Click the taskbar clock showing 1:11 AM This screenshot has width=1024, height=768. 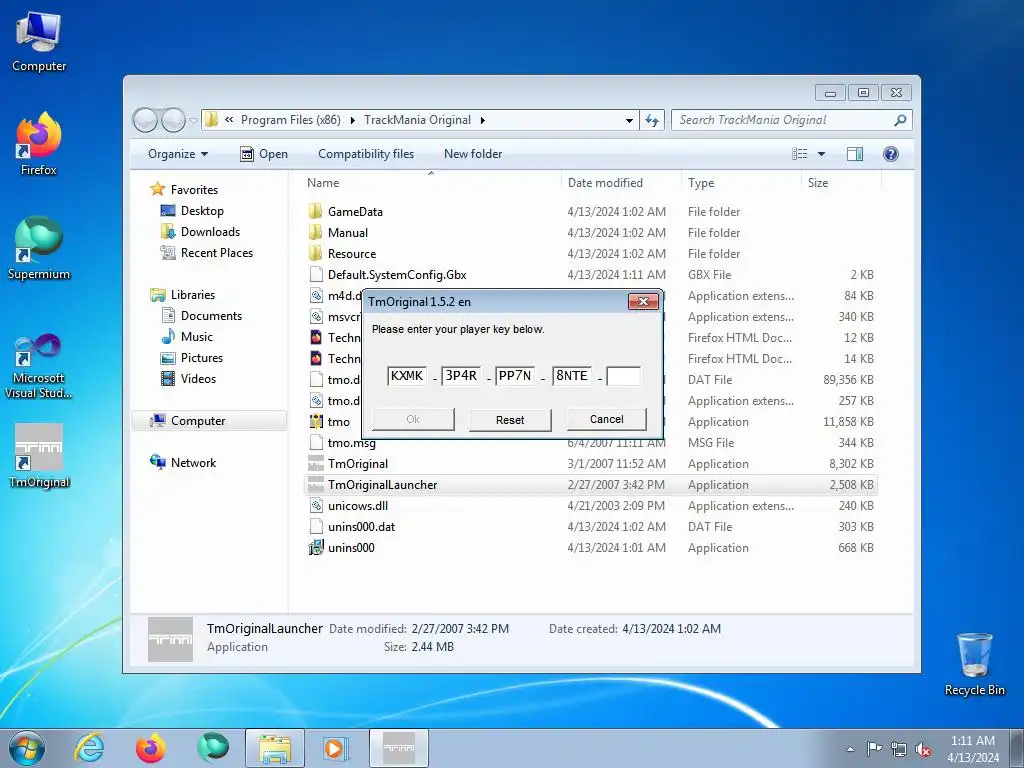coord(973,749)
